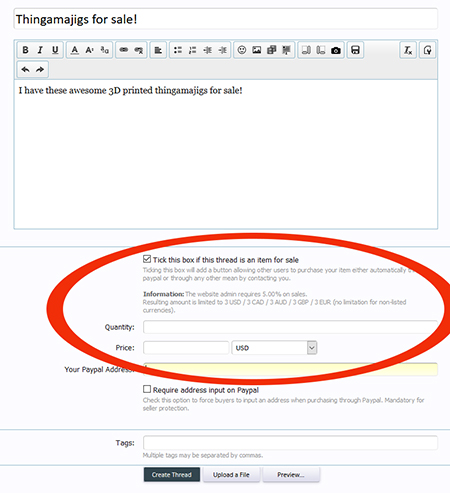Open the Preview... button
Image resolution: width=450 pixels, height=493 pixels.
click(291, 475)
